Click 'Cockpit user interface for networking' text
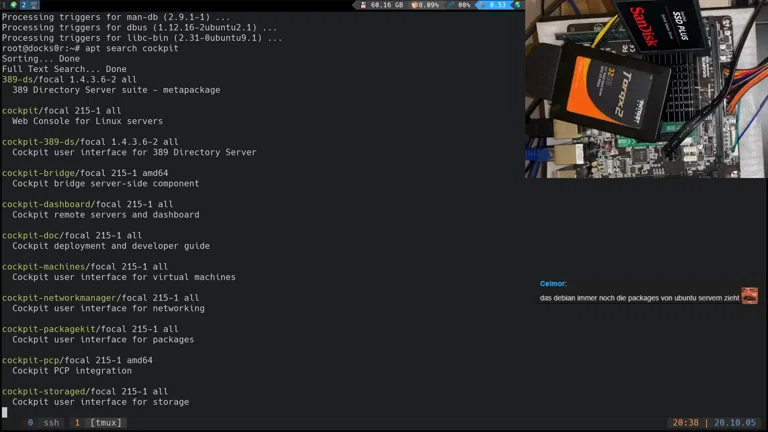This screenshot has width=768, height=432. click(x=108, y=309)
